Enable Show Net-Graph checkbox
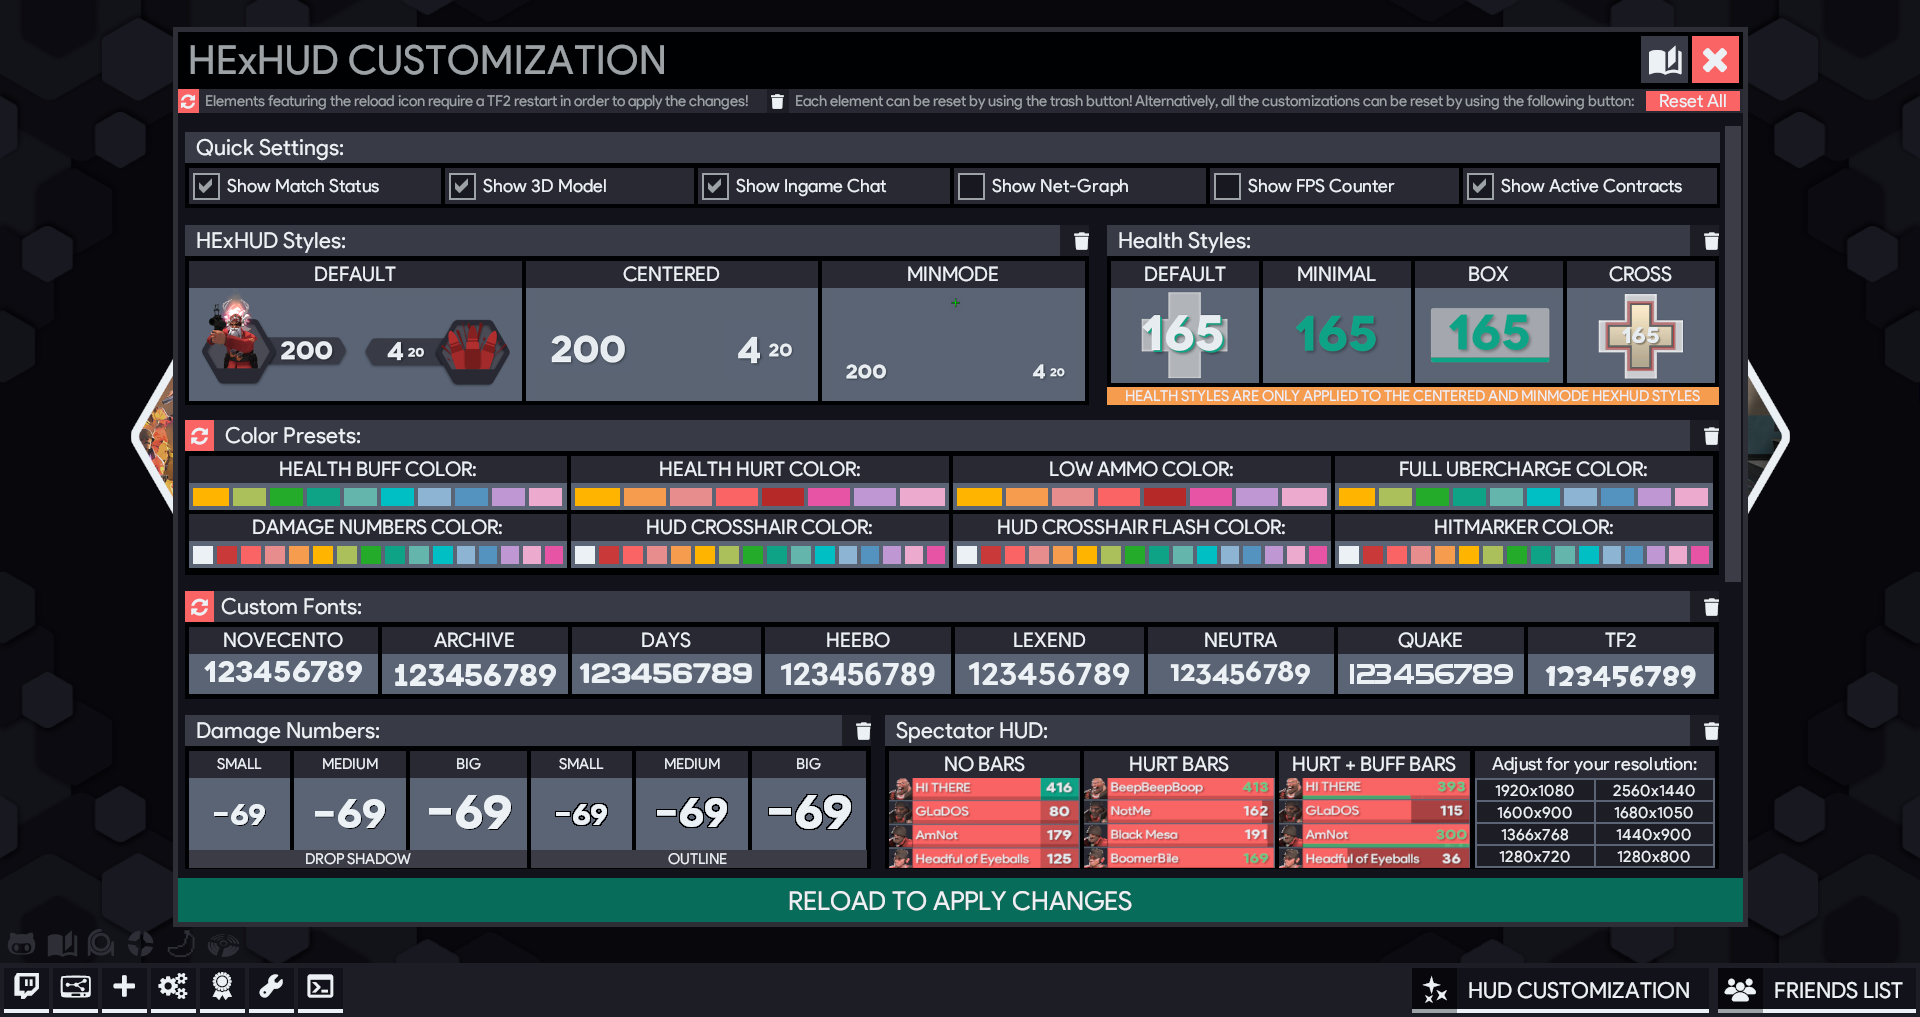1920x1017 pixels. [971, 186]
